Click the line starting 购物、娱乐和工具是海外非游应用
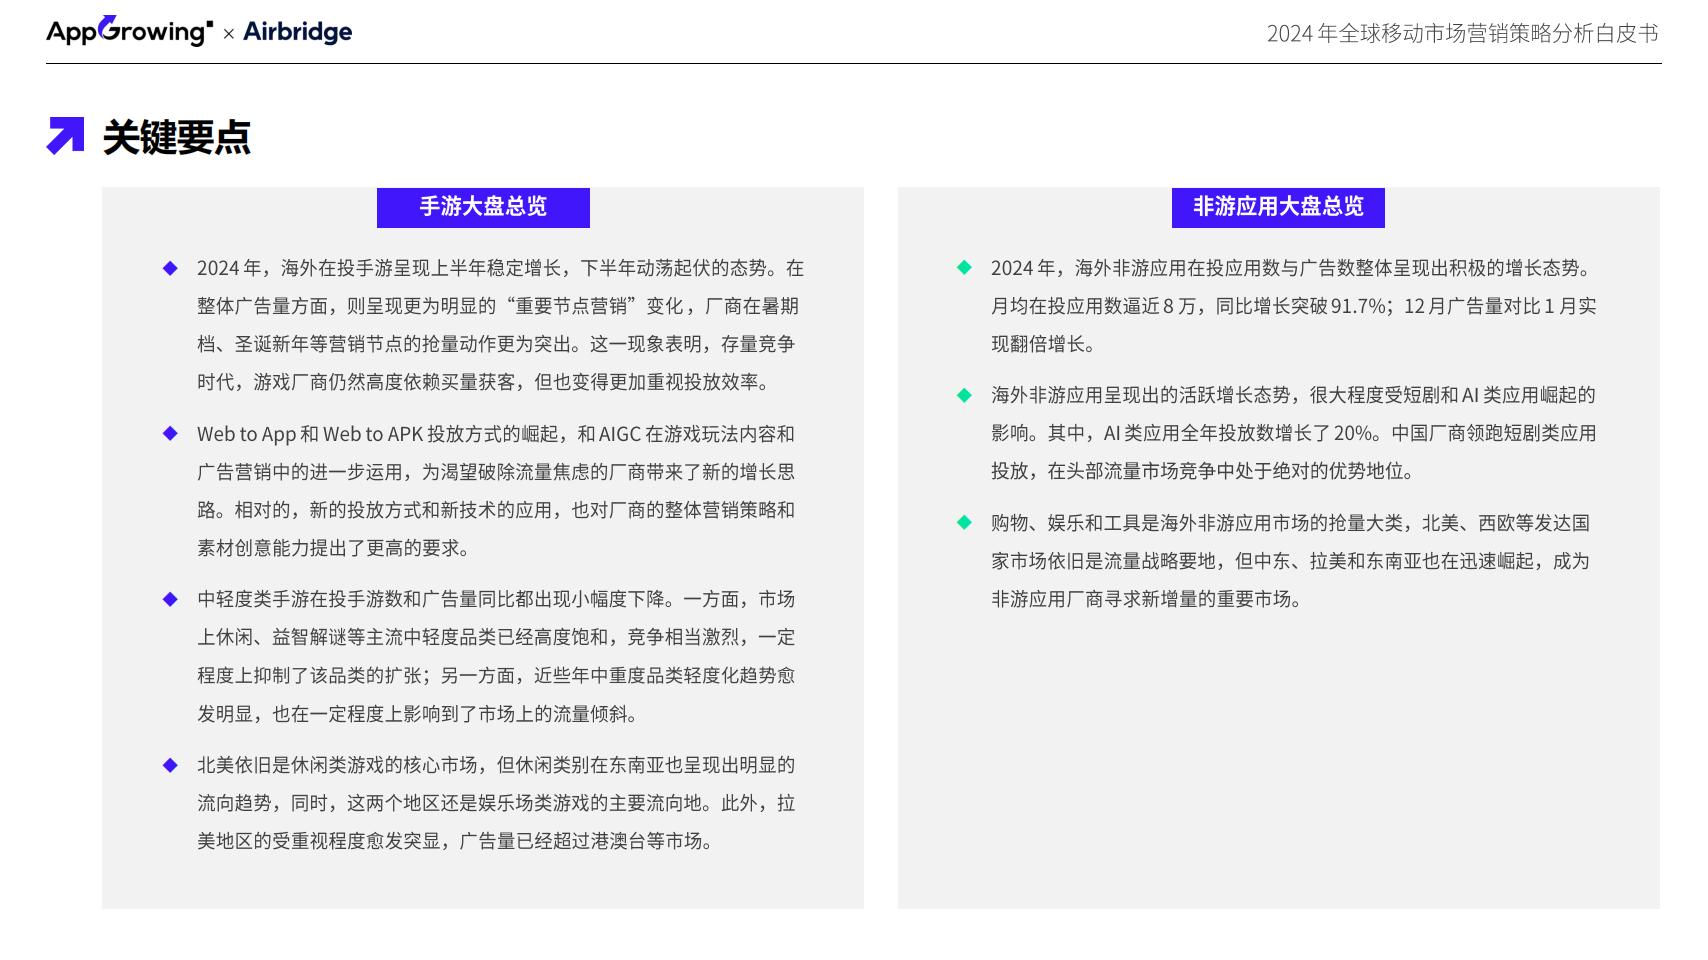This screenshot has width=1708, height=960. point(1291,523)
